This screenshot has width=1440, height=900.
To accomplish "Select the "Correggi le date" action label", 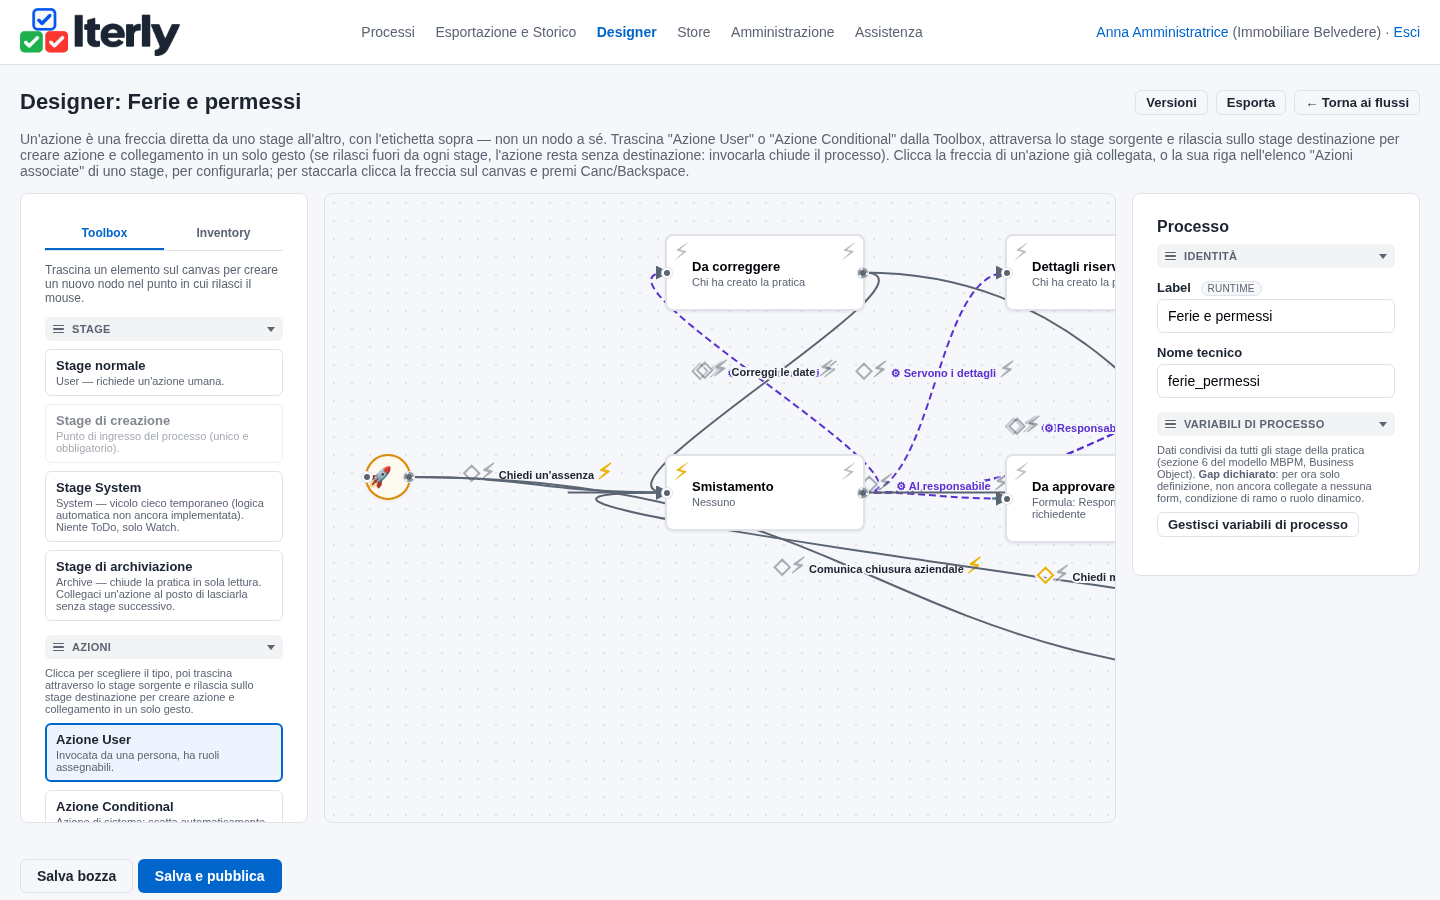I will (x=773, y=372).
